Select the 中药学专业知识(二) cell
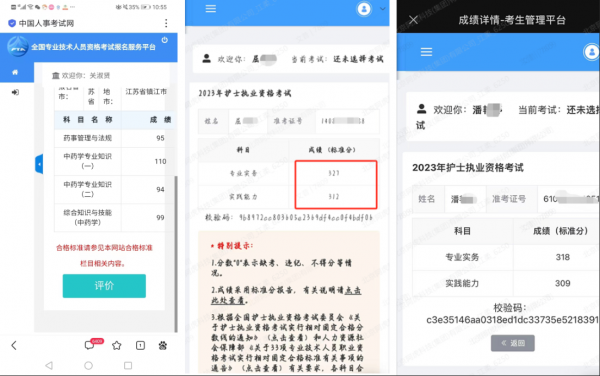The height and width of the screenshot is (376, 600). [88, 189]
